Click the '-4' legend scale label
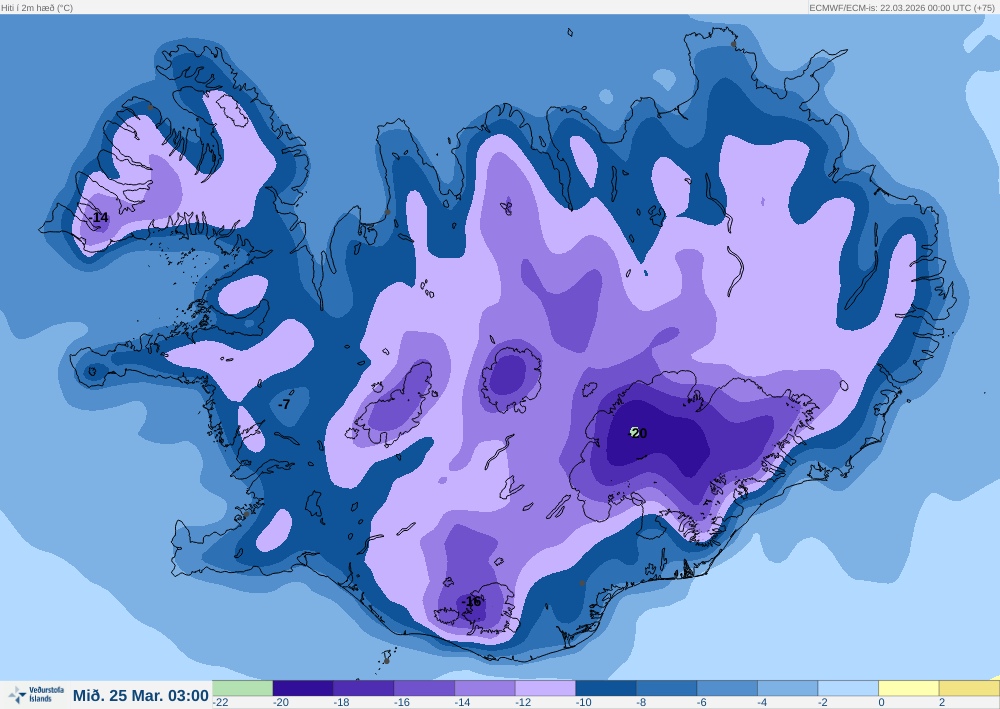 pos(763,702)
